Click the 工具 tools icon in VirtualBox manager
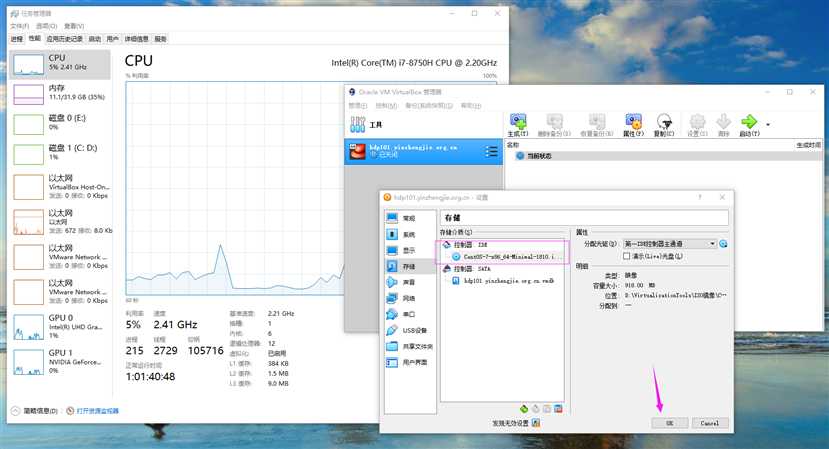829x449 pixels. 358,125
